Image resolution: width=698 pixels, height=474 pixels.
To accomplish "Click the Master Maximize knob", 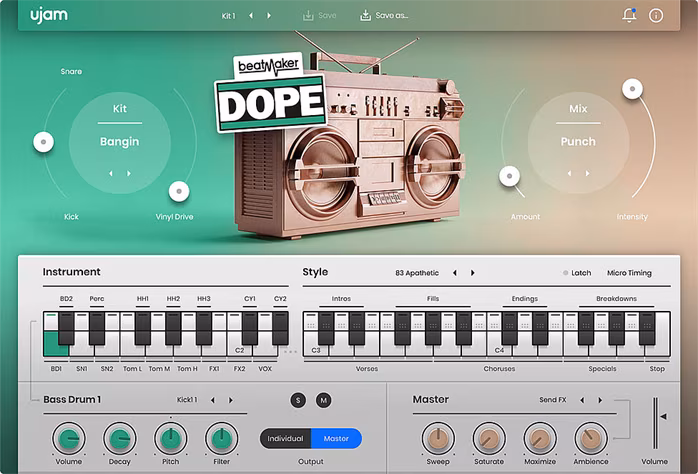I will click(x=540, y=438).
